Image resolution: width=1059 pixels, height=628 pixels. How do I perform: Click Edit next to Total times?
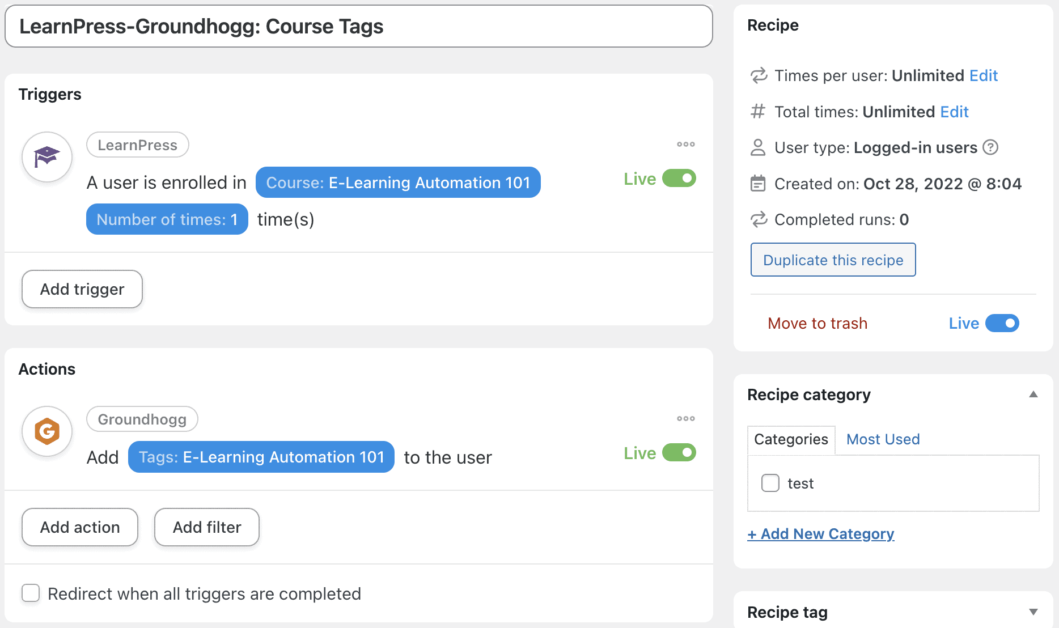pyautogui.click(x=954, y=111)
